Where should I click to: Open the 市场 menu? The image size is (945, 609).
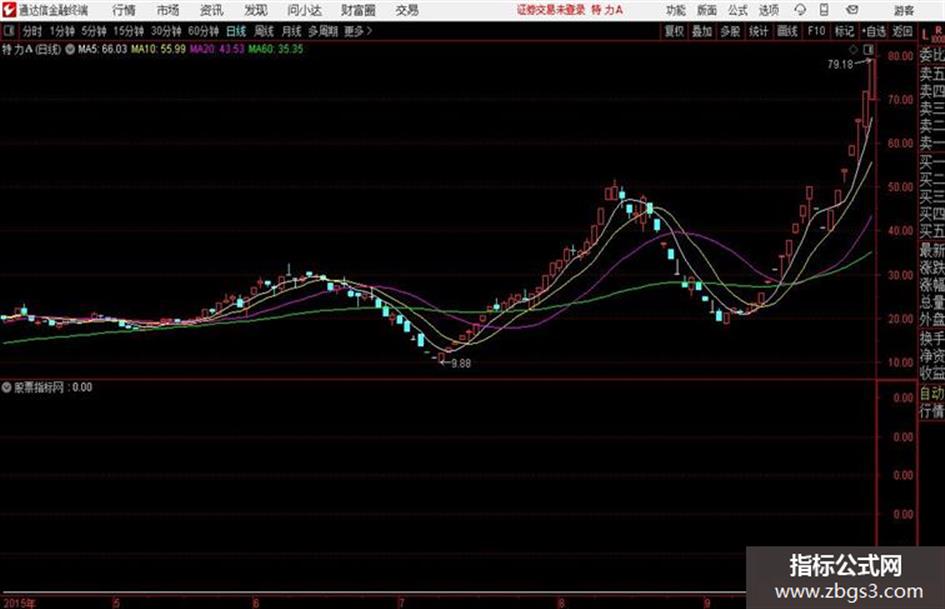168,10
